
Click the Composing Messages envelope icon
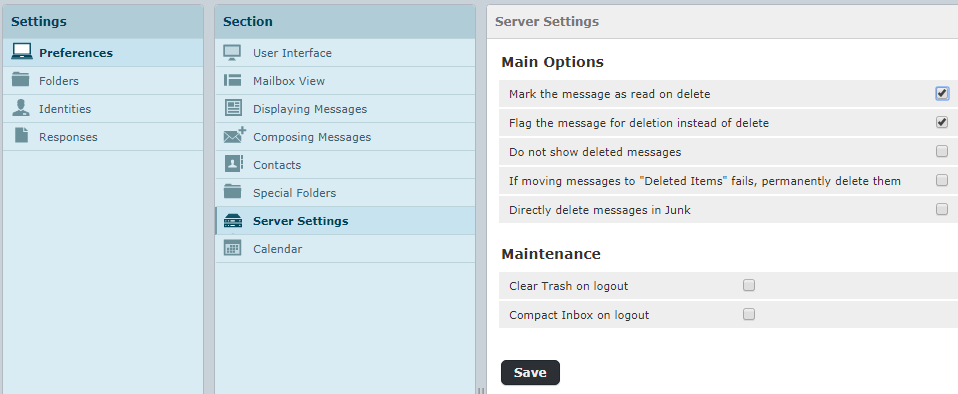tap(235, 136)
